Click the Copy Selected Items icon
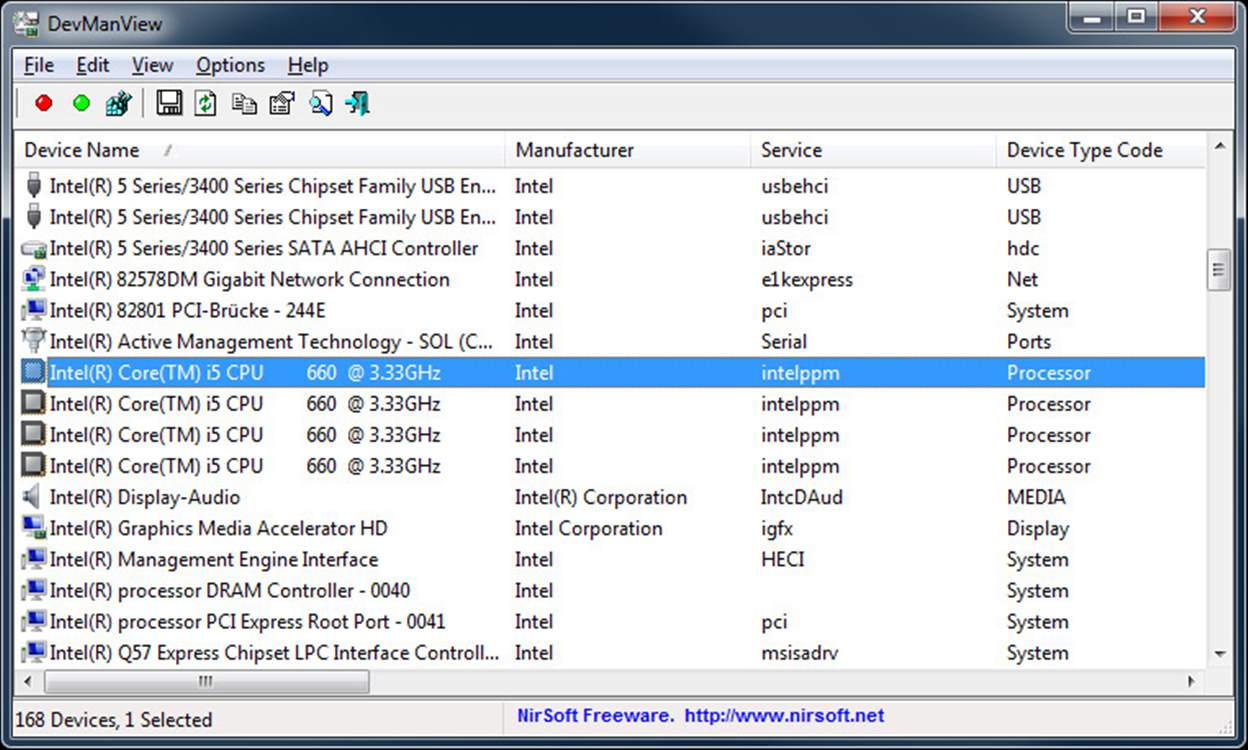 244,103
